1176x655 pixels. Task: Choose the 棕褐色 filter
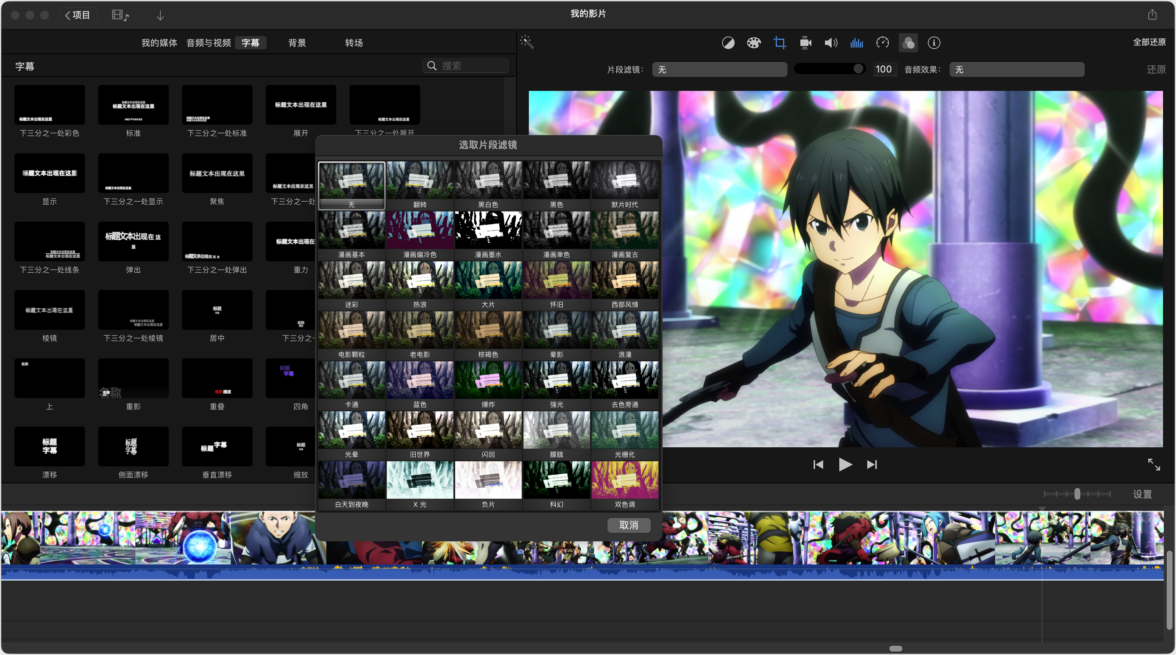click(488, 335)
